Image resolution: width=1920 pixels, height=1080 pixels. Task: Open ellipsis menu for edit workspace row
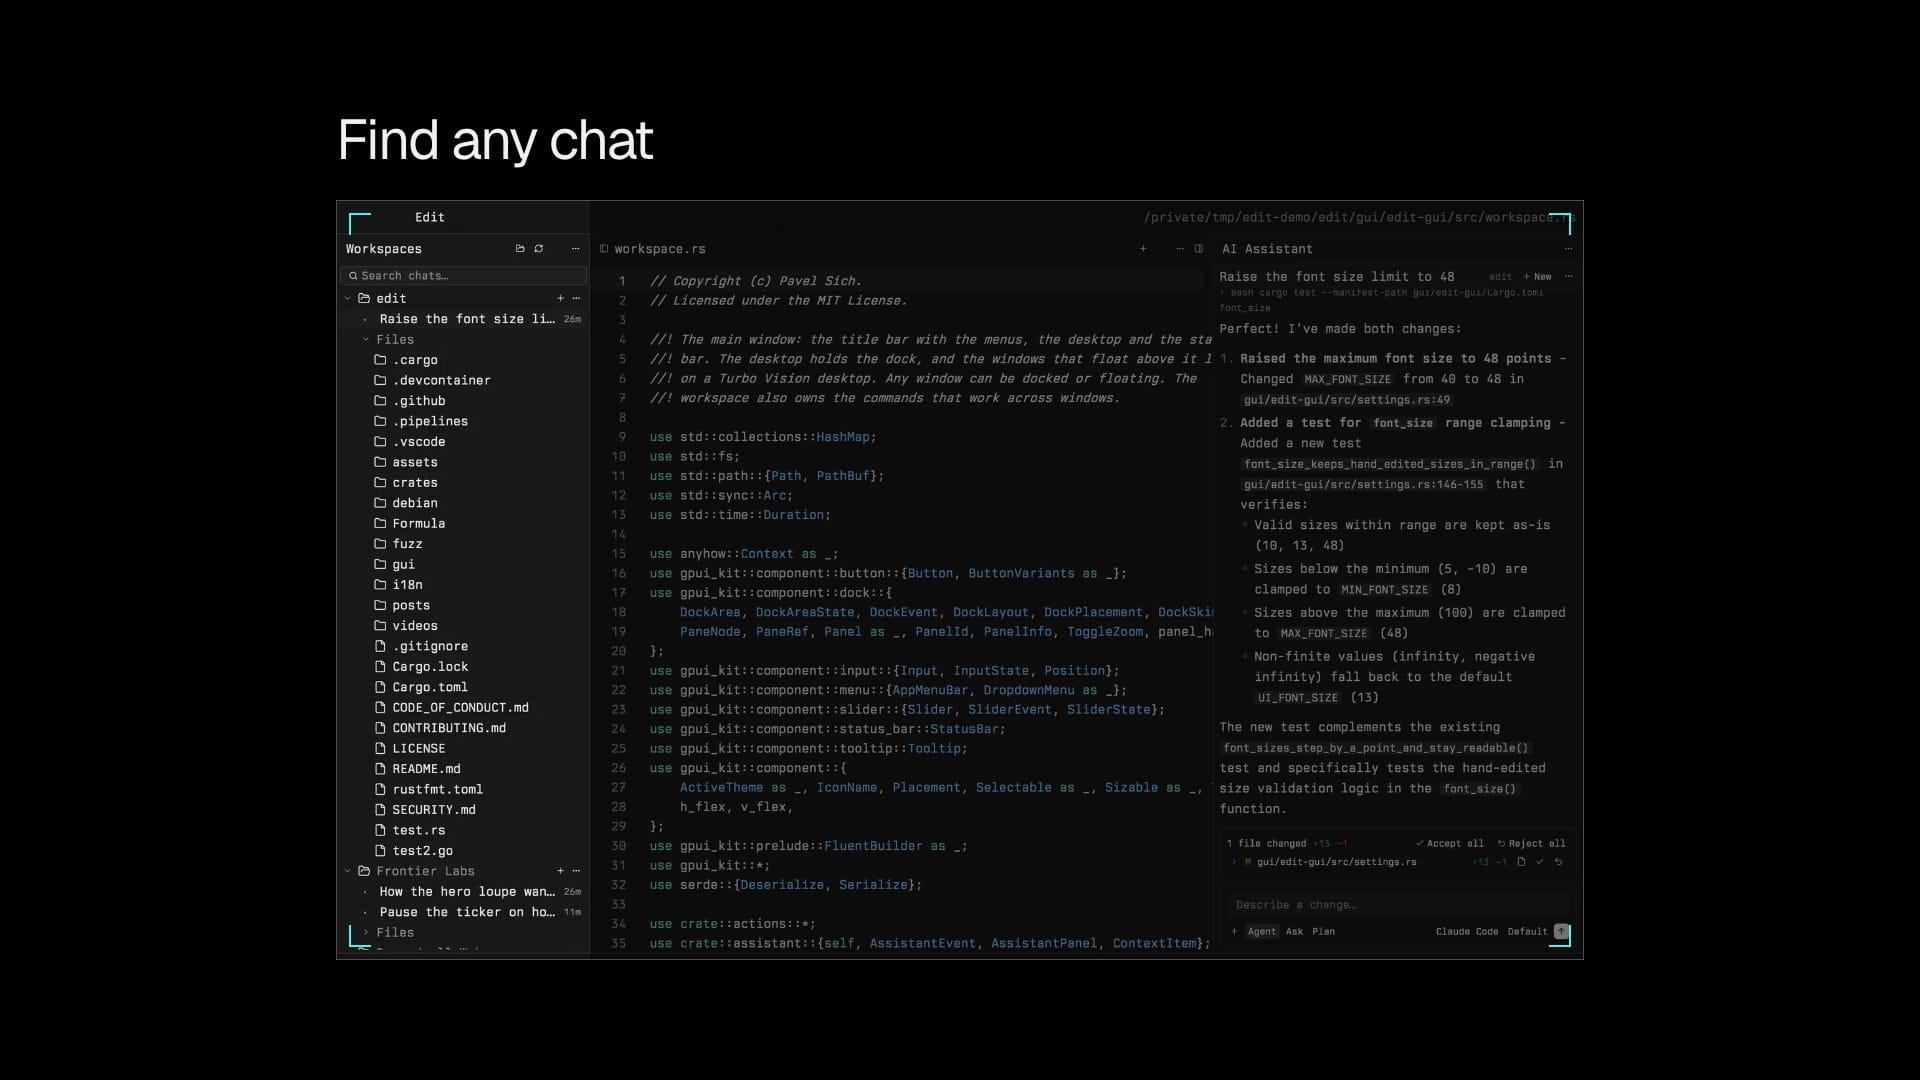(x=576, y=298)
